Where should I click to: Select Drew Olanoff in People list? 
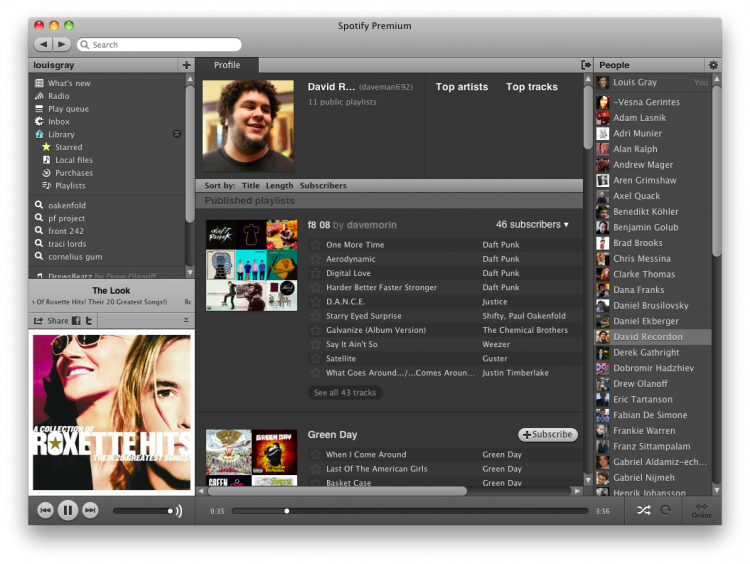tap(653, 384)
